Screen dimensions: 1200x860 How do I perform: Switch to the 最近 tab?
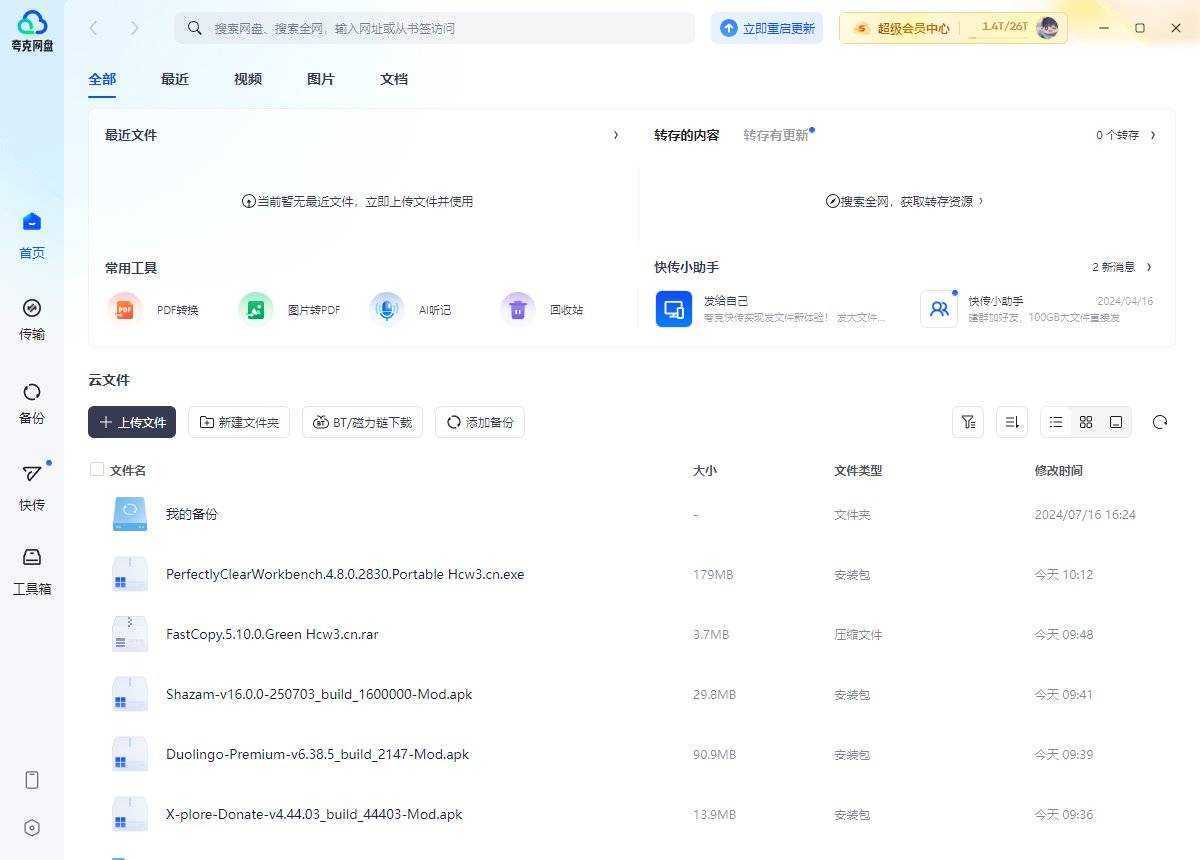click(175, 79)
